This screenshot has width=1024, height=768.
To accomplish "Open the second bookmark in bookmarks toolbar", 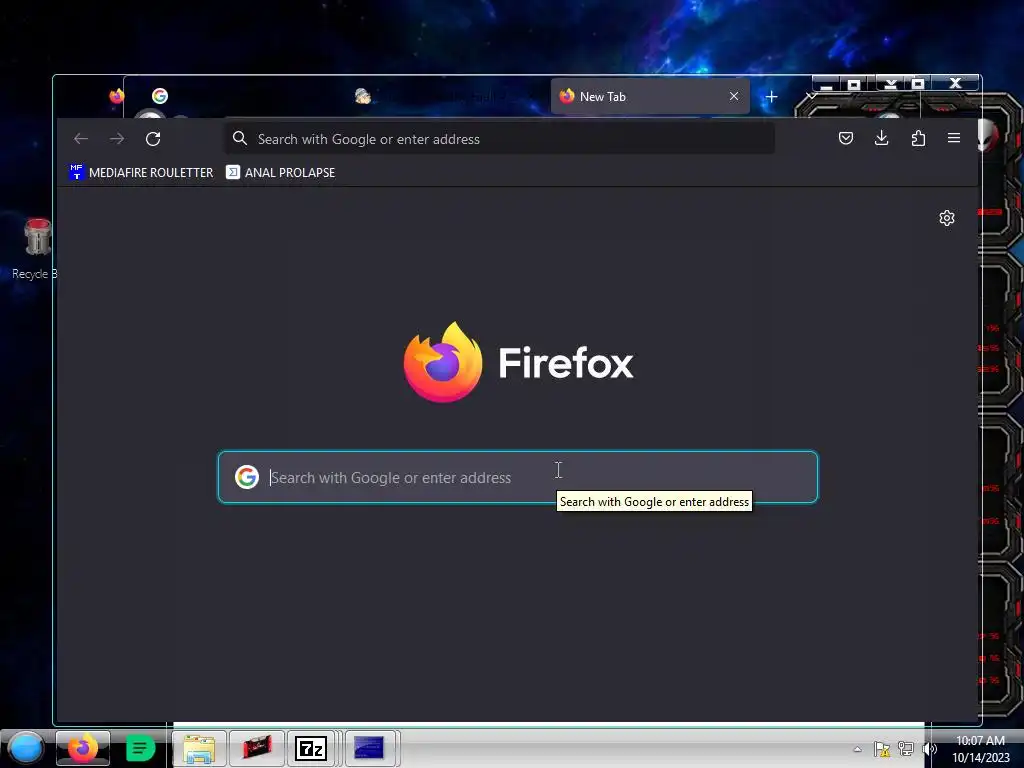I will point(281,172).
